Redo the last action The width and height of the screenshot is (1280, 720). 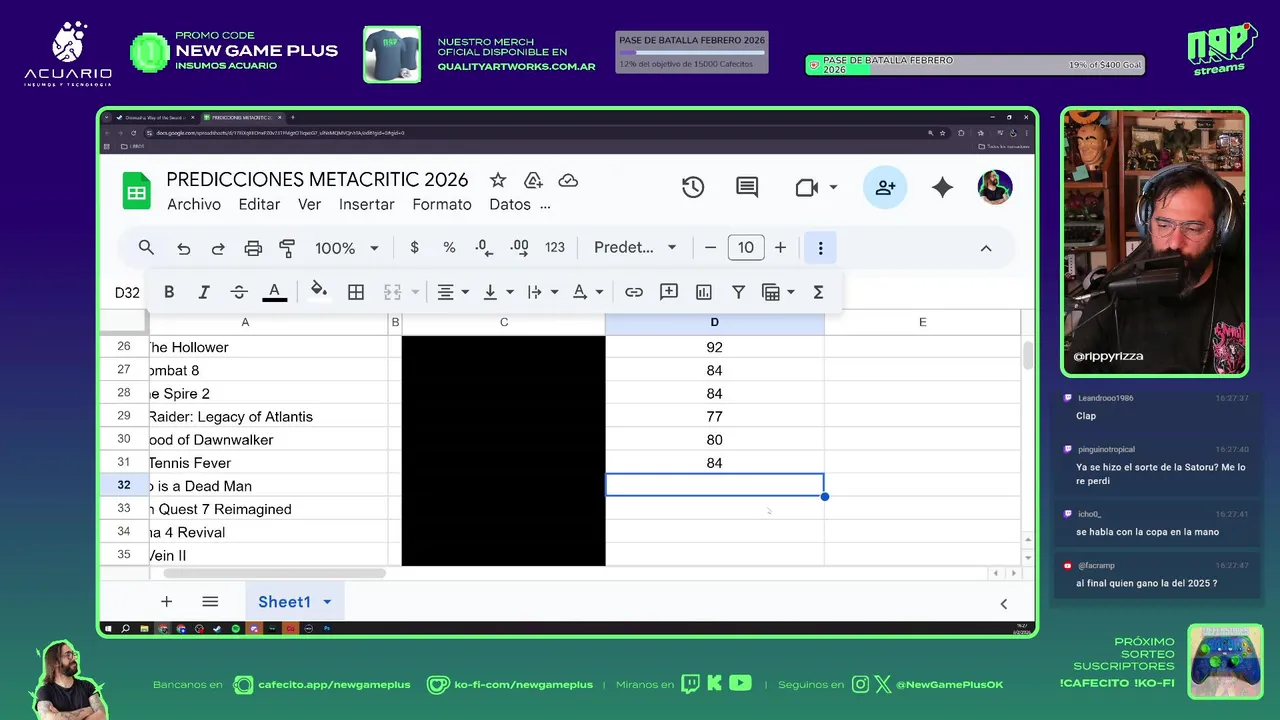(x=218, y=248)
